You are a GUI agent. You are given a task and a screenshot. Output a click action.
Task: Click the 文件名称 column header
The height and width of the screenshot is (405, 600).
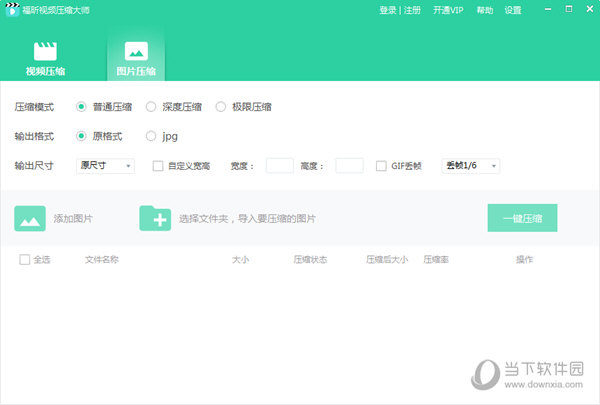pos(102,260)
